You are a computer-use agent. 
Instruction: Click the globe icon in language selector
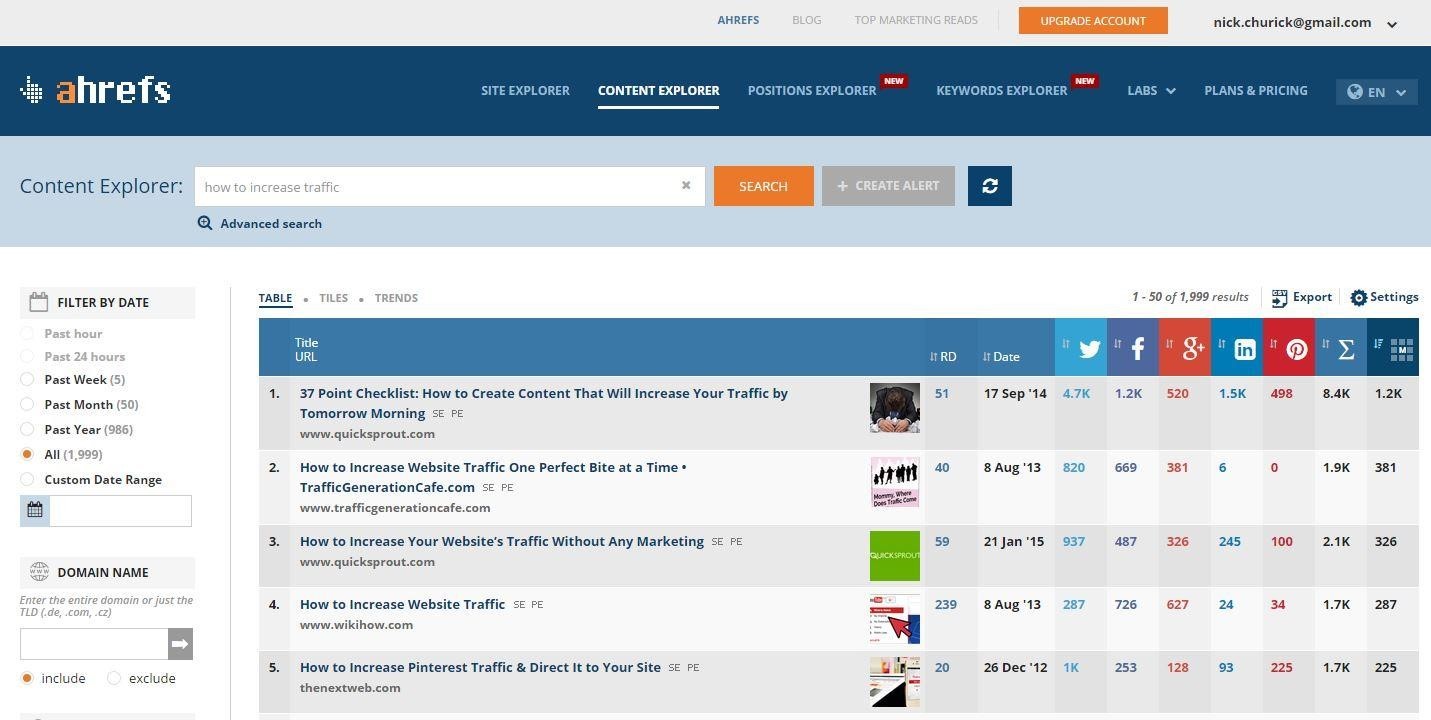pos(1355,91)
